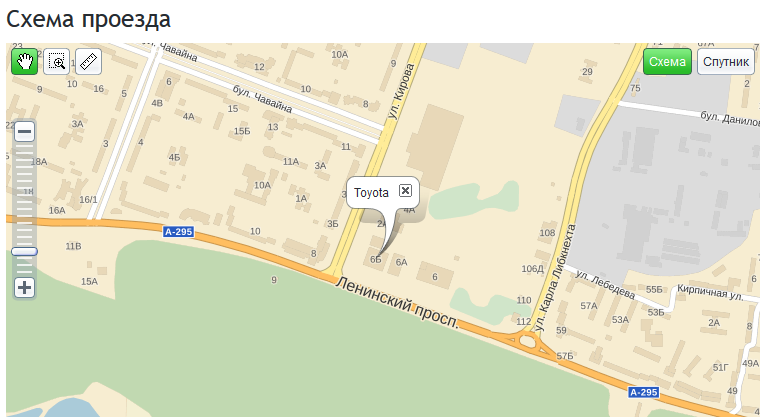The image size is (768, 417).
Task: Activate the magnifier zoom-area tool
Action: coord(56,62)
